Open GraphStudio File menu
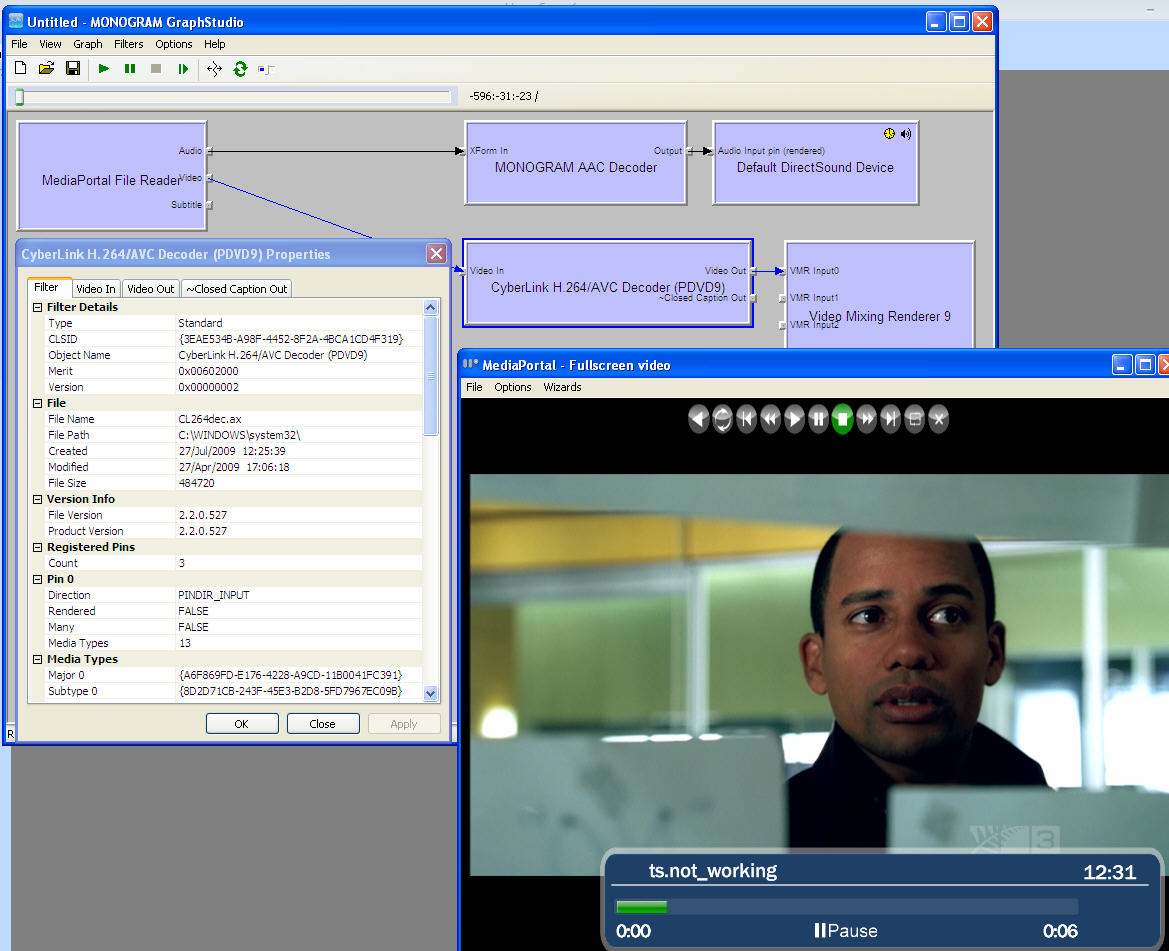 click(x=19, y=44)
